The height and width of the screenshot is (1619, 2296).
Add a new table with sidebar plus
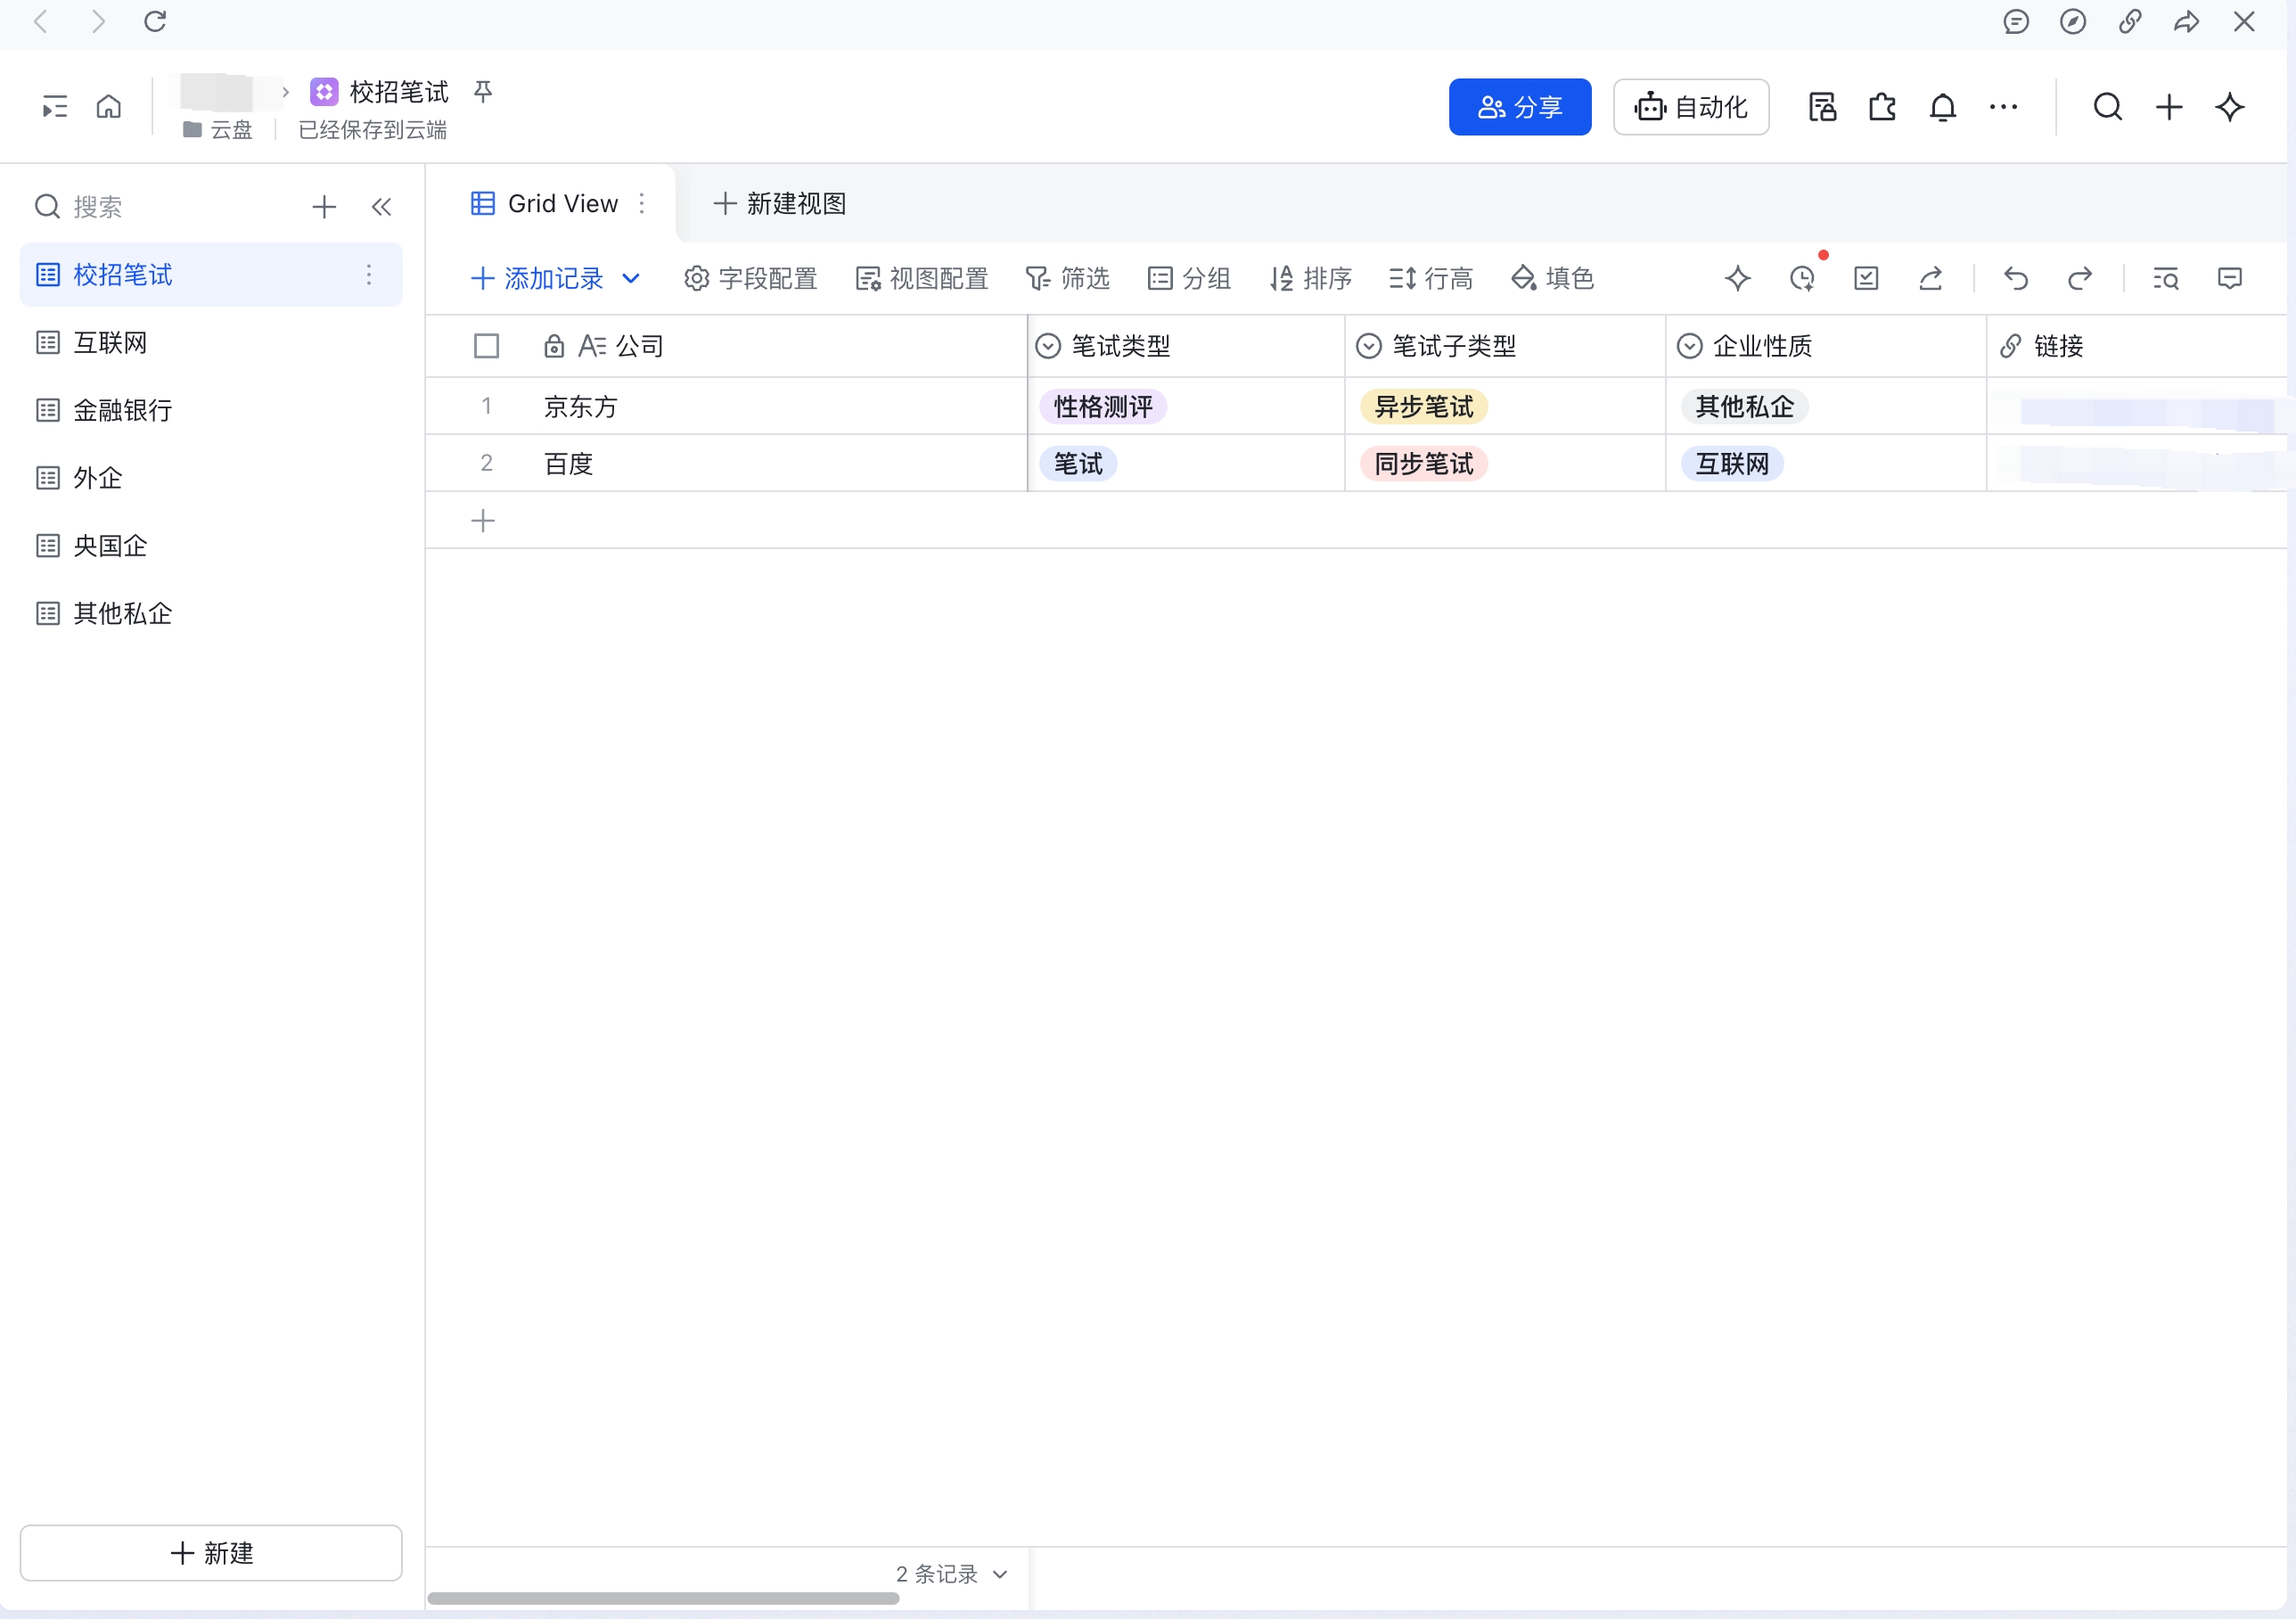coord(324,207)
